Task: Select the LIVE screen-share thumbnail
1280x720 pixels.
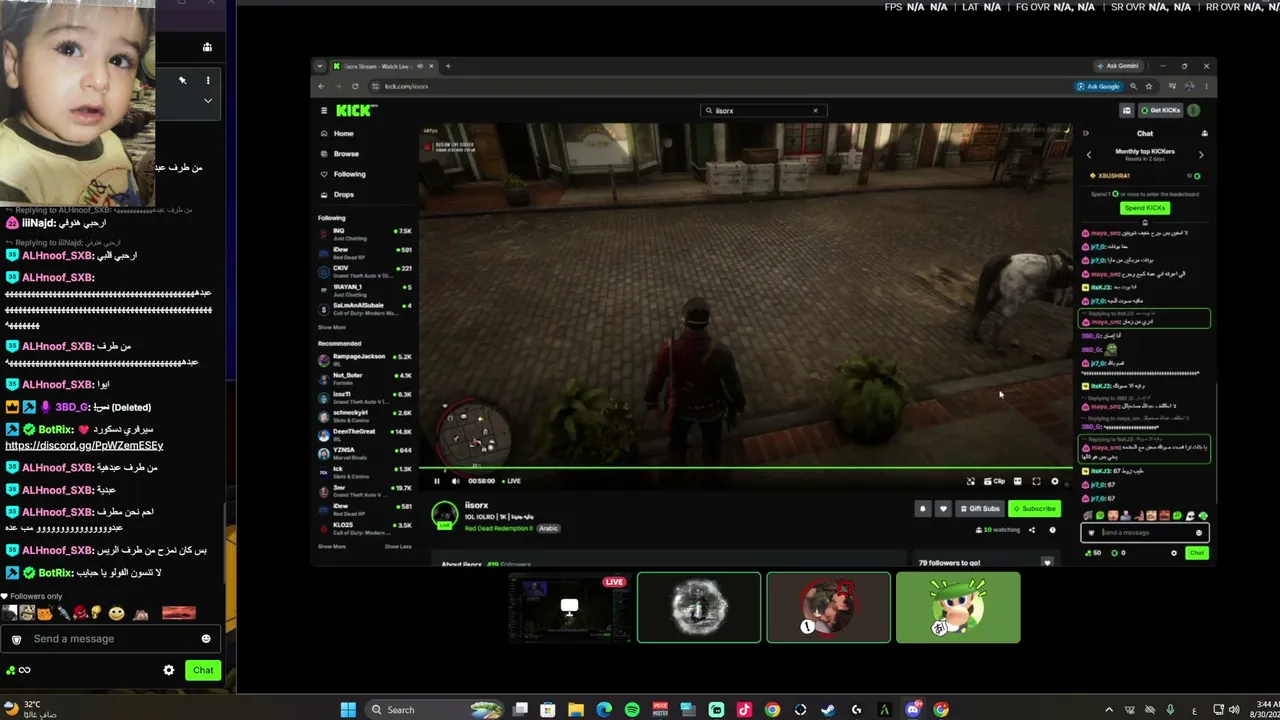Action: click(x=569, y=607)
